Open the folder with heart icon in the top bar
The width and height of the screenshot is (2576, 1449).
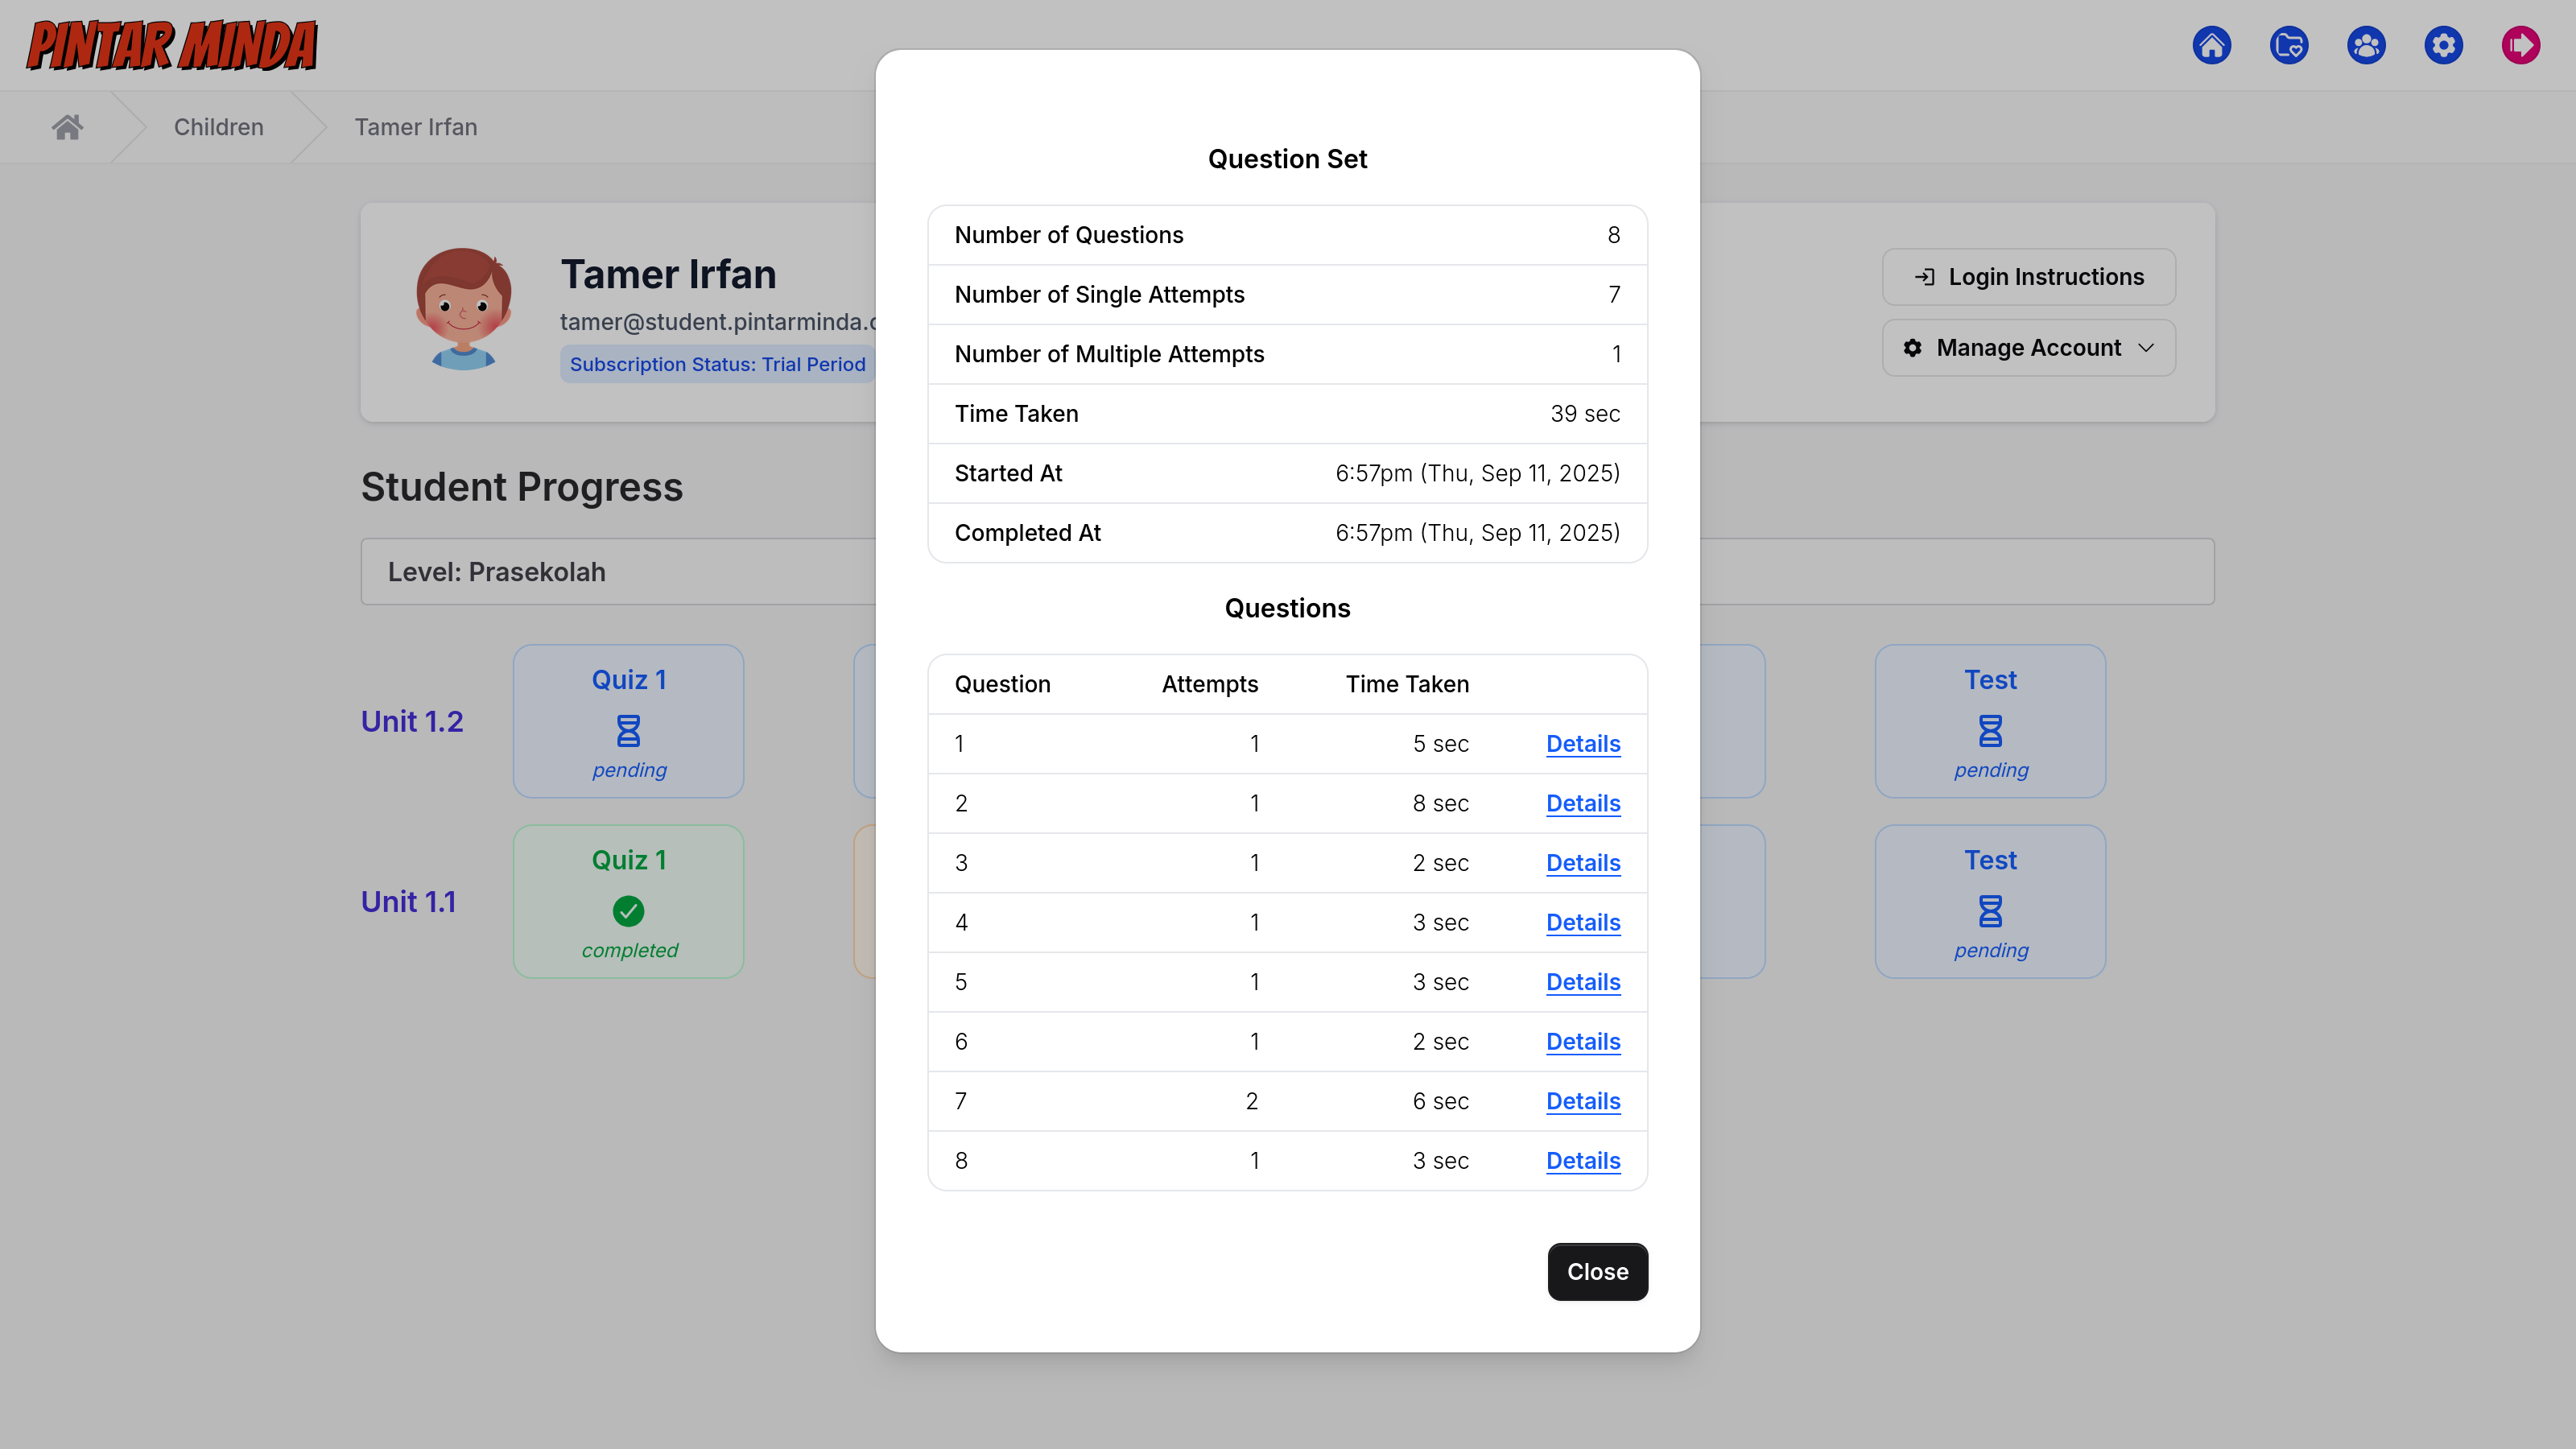pos(2289,45)
